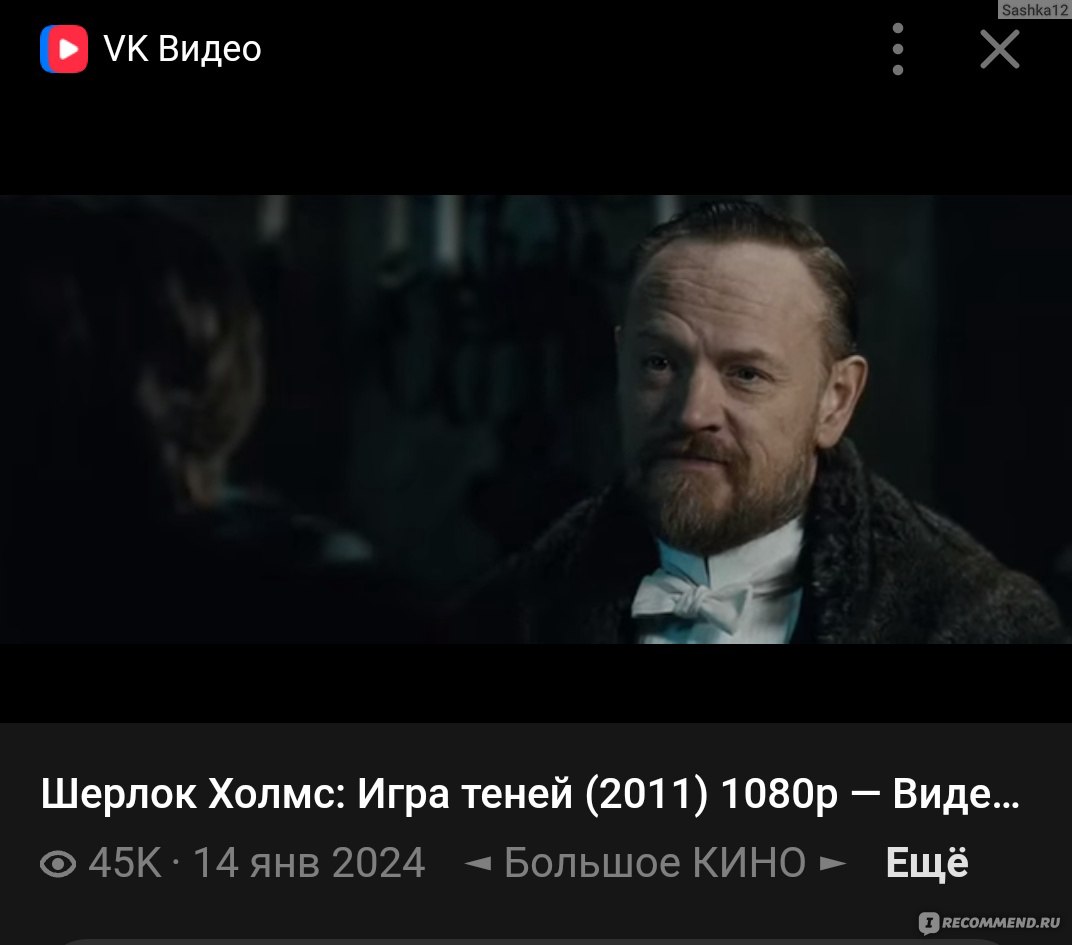Click the Recommend.ru speech bubble logo icon
This screenshot has height=945, width=1072.
tap(928, 923)
